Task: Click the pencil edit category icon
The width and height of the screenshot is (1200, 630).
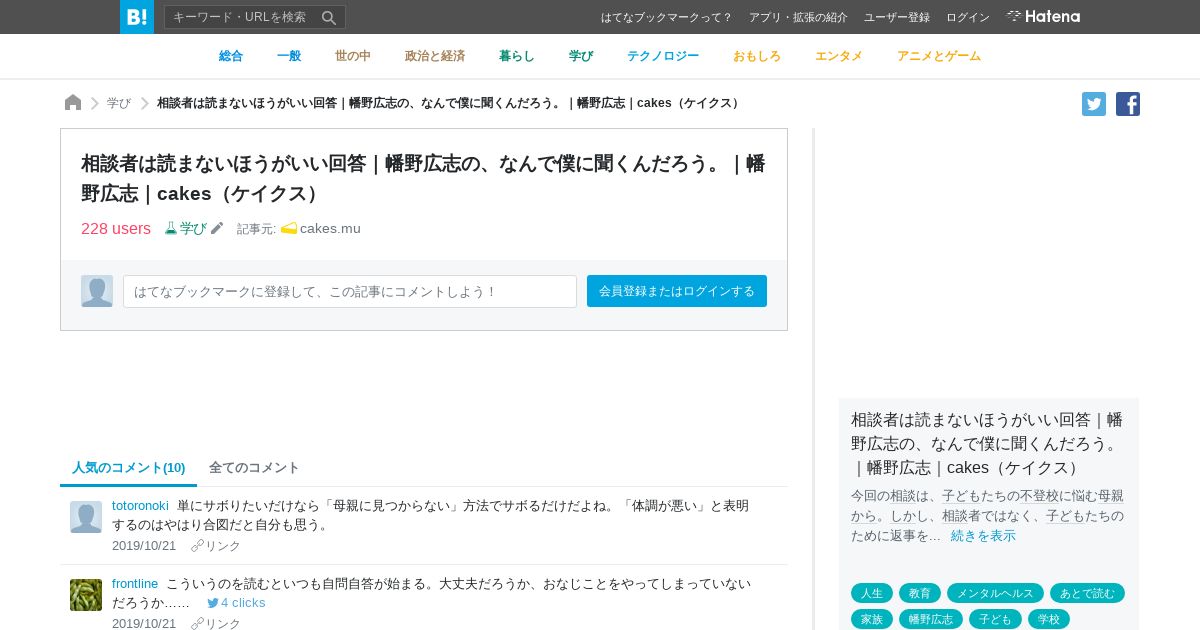Action: click(x=217, y=228)
